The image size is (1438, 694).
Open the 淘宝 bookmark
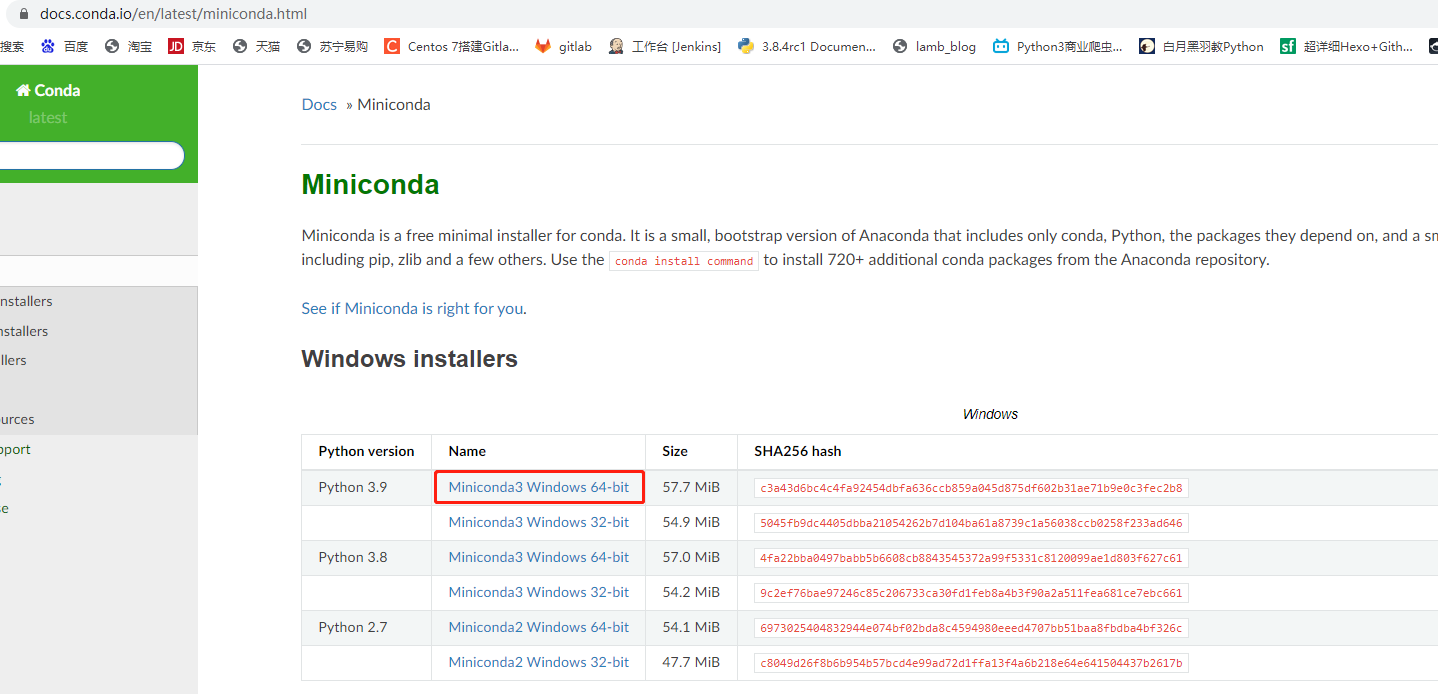pyautogui.click(x=128, y=46)
